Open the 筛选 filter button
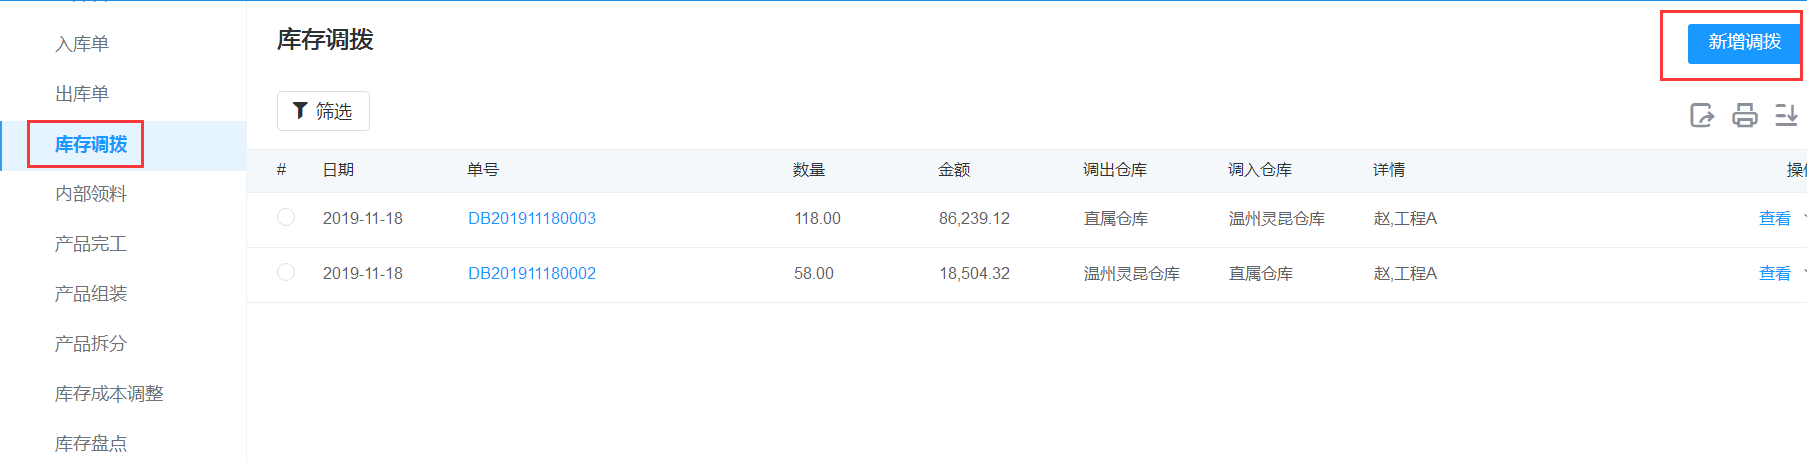The width and height of the screenshot is (1807, 462). click(x=323, y=111)
